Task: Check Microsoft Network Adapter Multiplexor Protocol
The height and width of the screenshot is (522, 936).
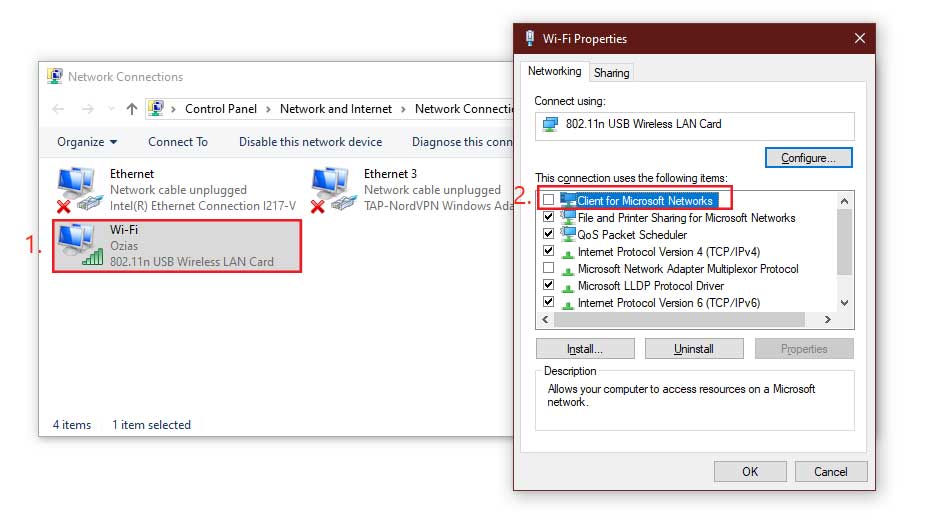Action: coord(549,268)
